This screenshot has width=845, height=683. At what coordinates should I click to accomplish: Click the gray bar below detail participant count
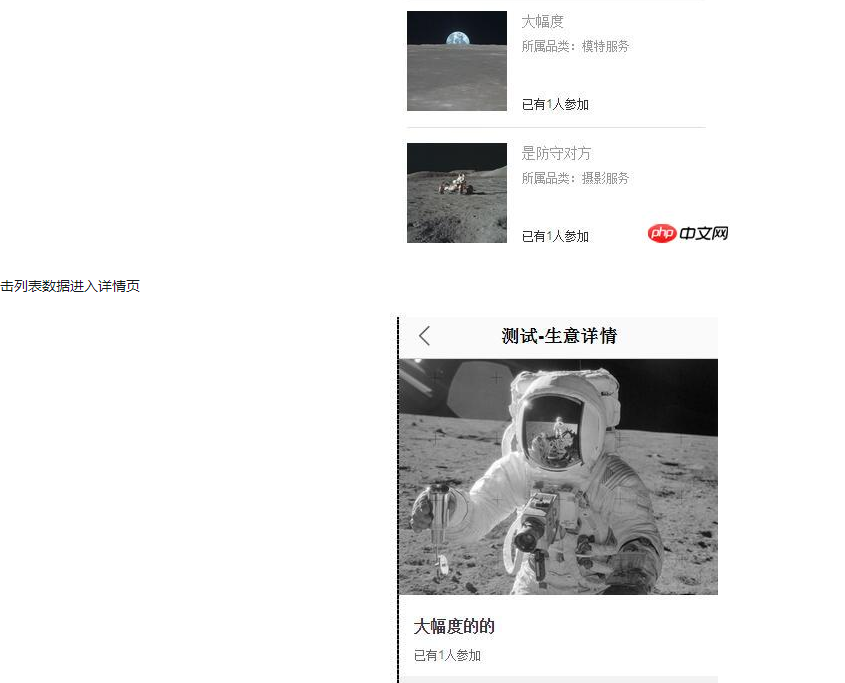pos(558,679)
